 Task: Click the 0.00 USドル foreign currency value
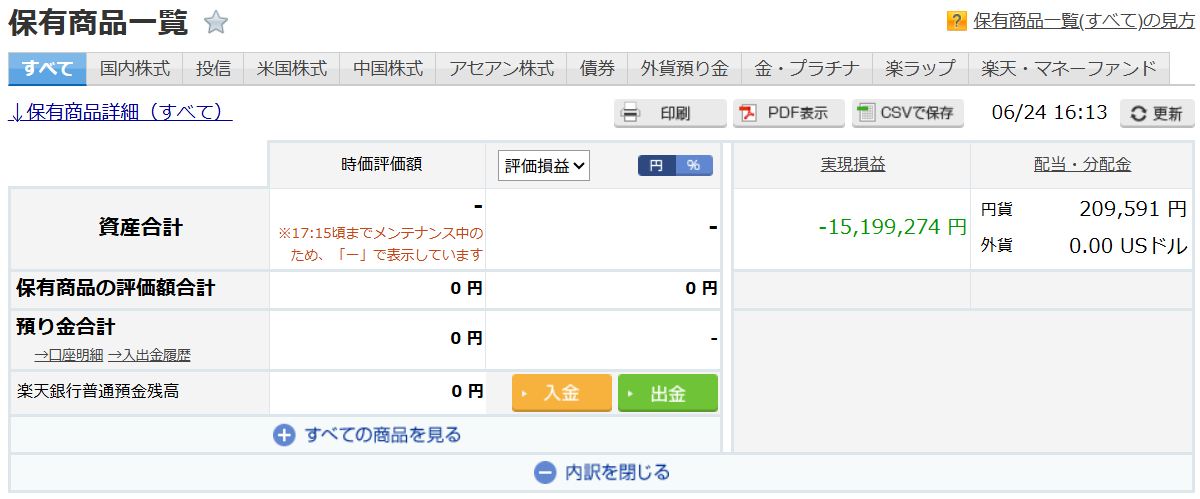tap(1128, 245)
